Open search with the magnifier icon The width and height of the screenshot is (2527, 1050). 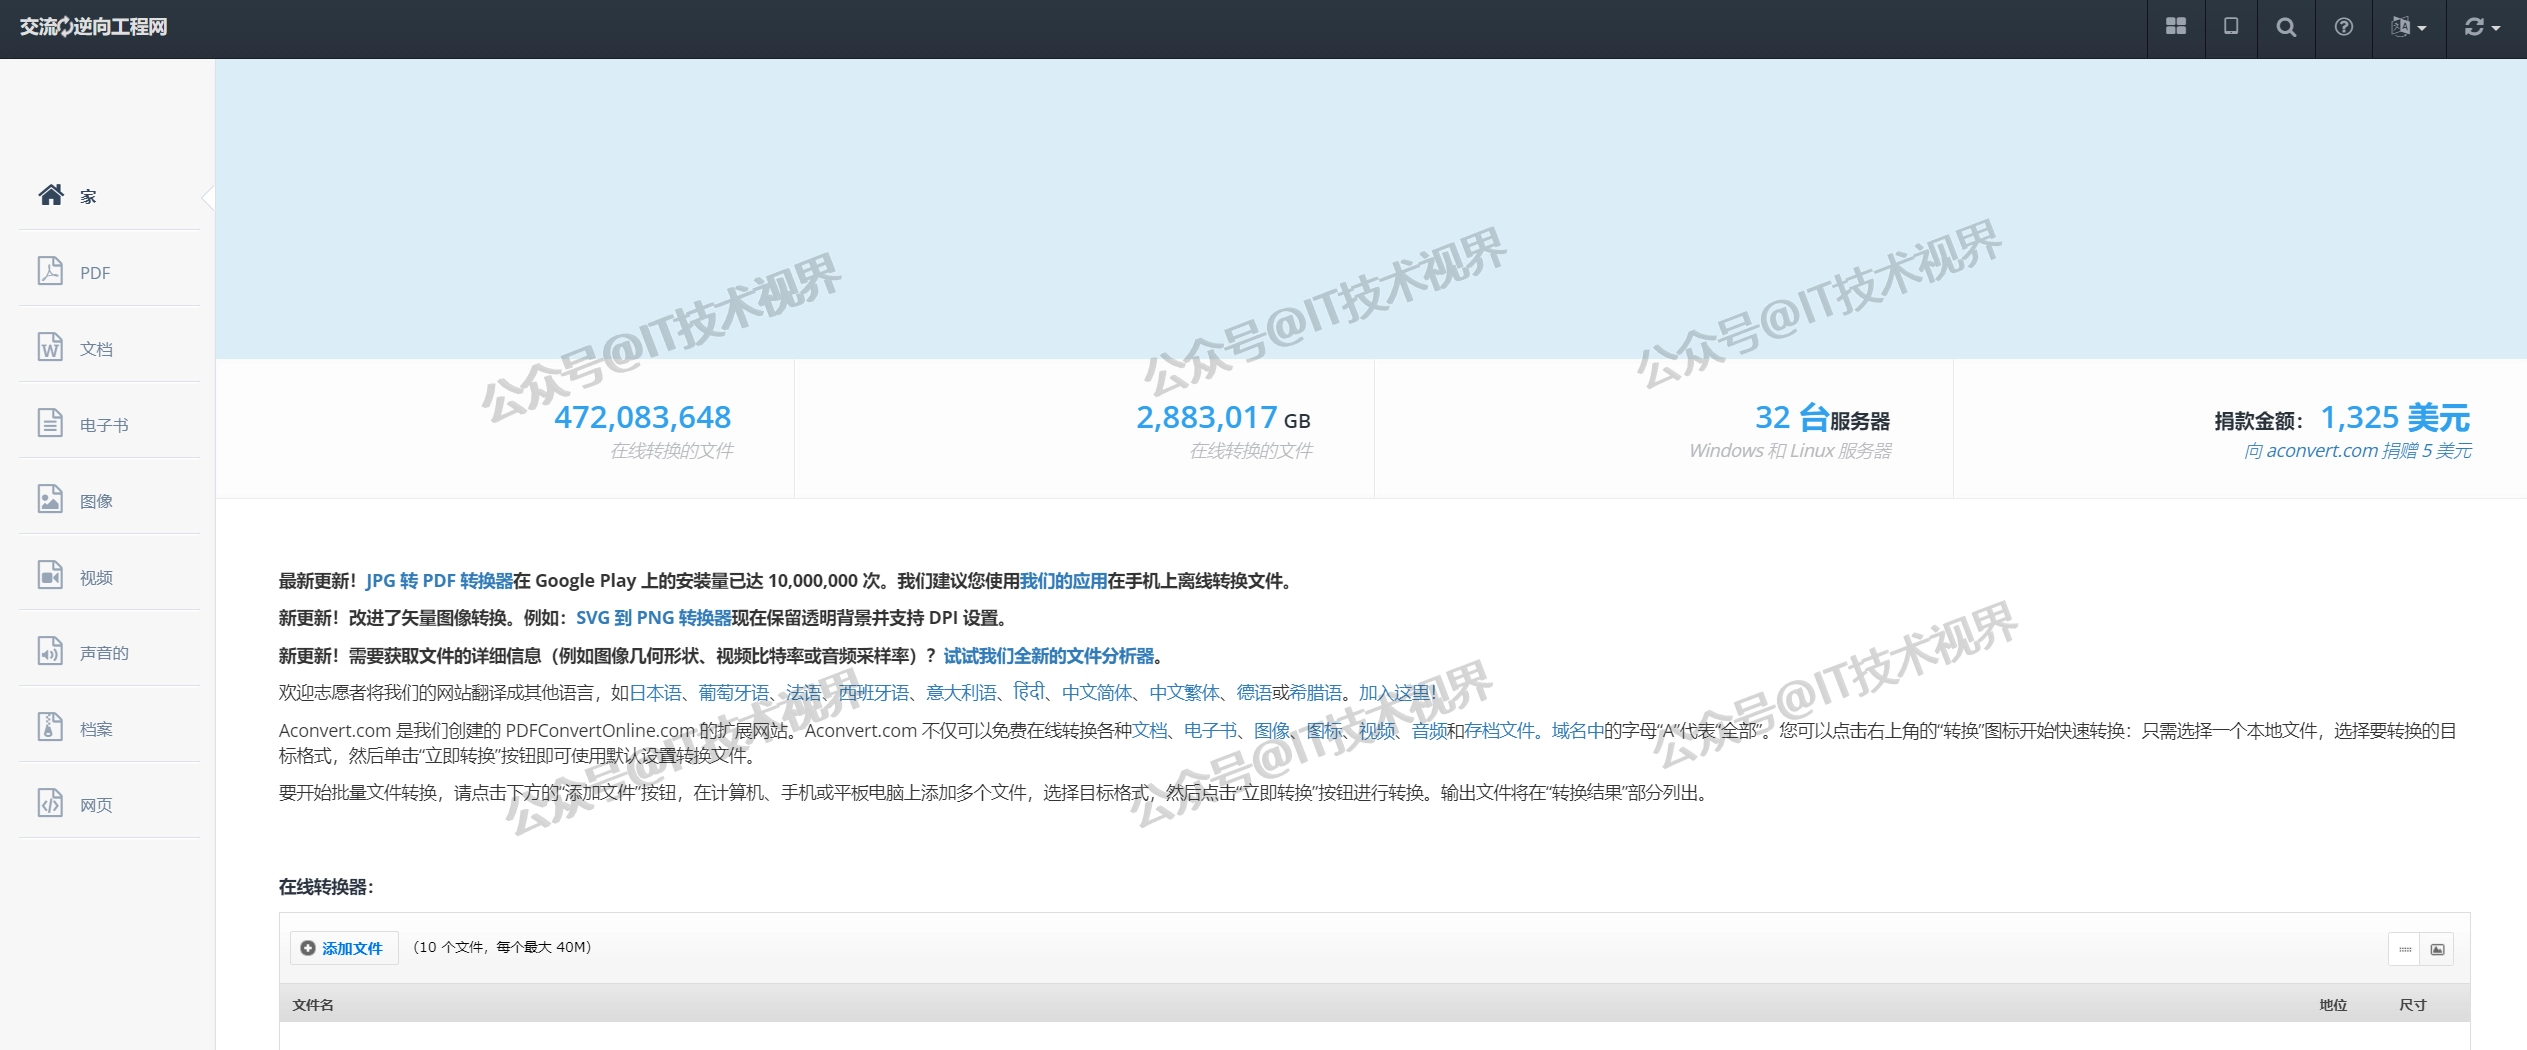coord(2286,27)
